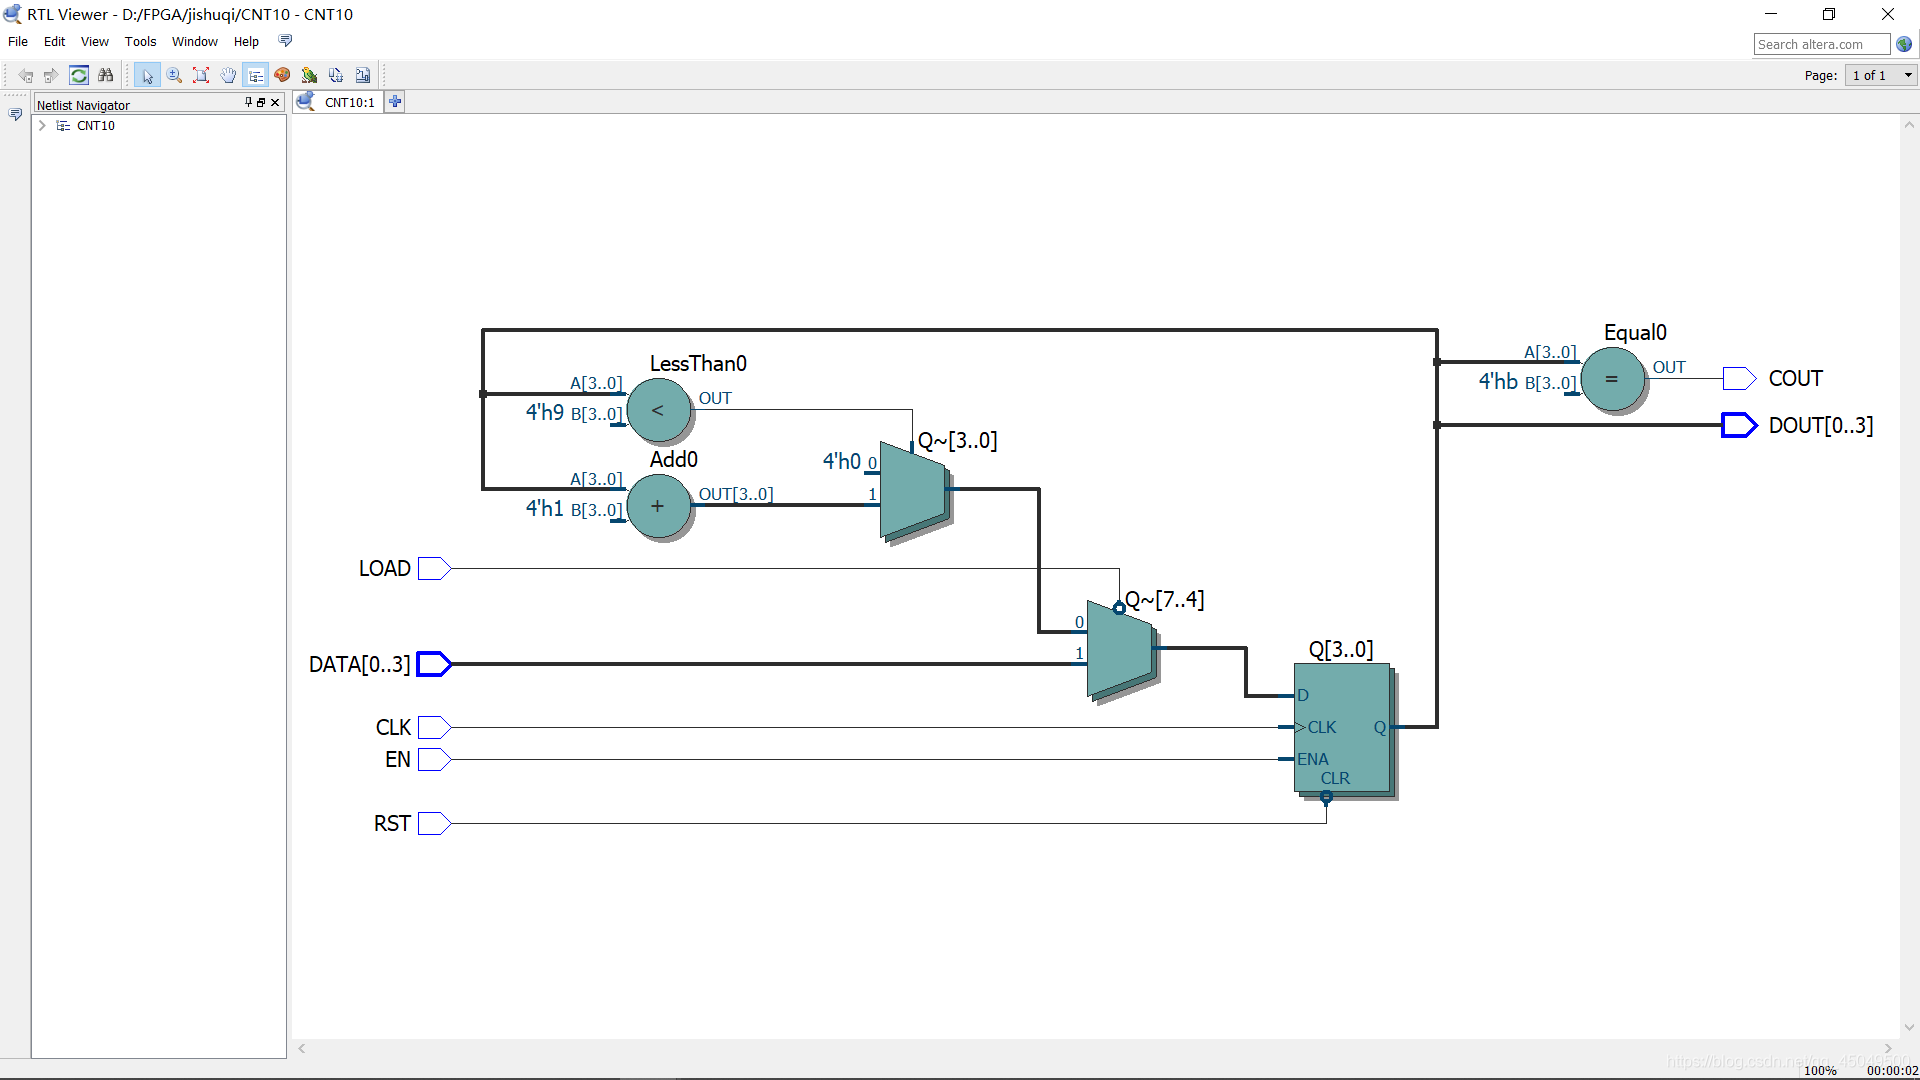Click the globe search icon

coord(1904,44)
